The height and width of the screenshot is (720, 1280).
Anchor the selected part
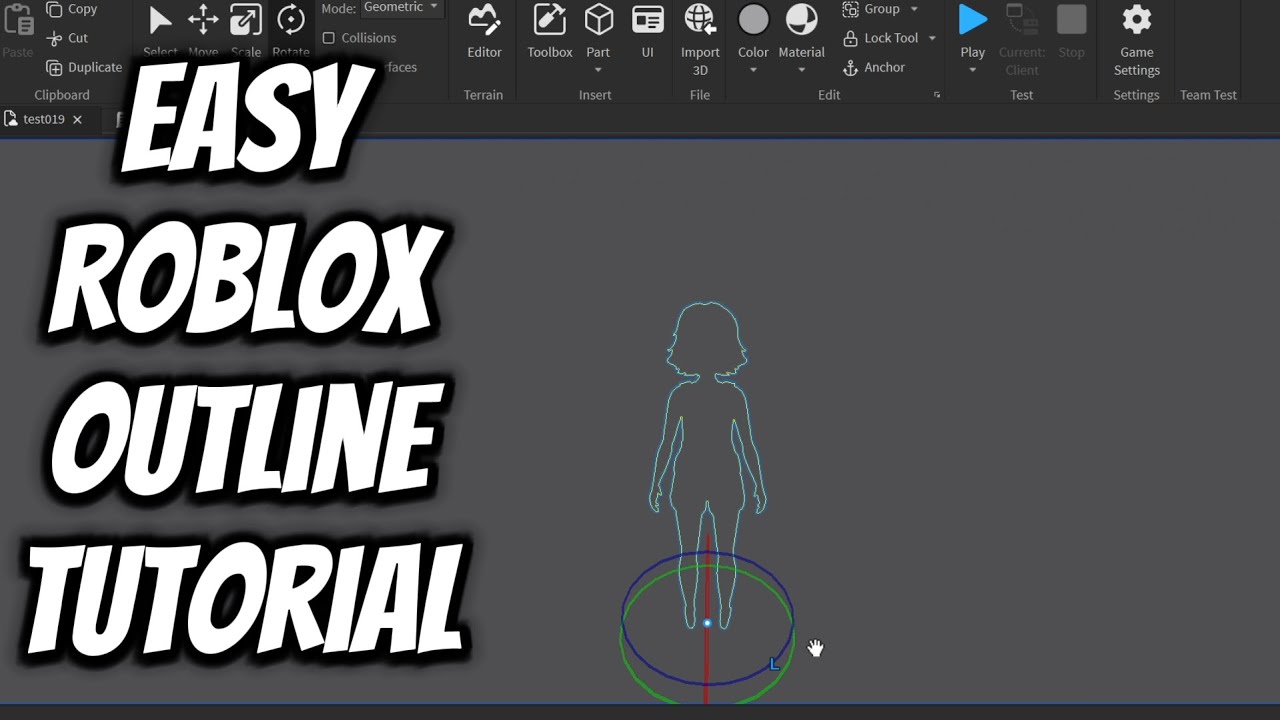875,67
